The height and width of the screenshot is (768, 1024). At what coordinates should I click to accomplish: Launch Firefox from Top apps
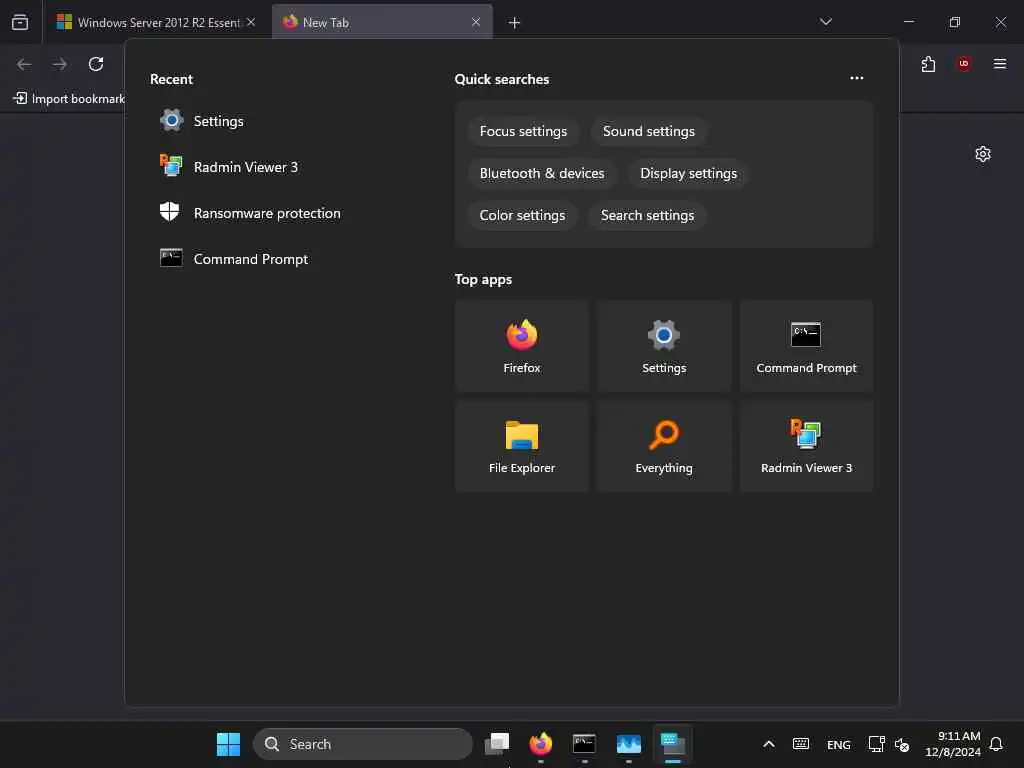[x=522, y=346]
